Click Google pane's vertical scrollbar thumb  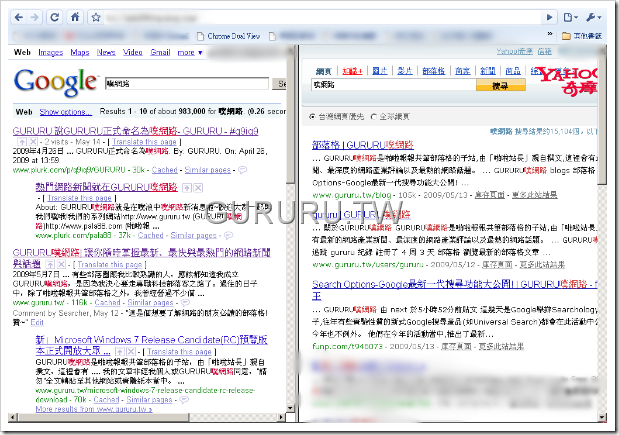coord(290,117)
